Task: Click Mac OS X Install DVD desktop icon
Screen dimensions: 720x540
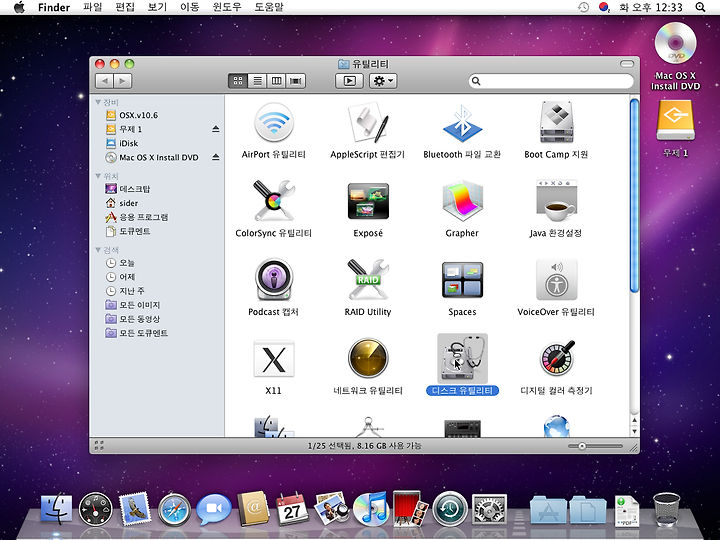Action: (x=675, y=44)
